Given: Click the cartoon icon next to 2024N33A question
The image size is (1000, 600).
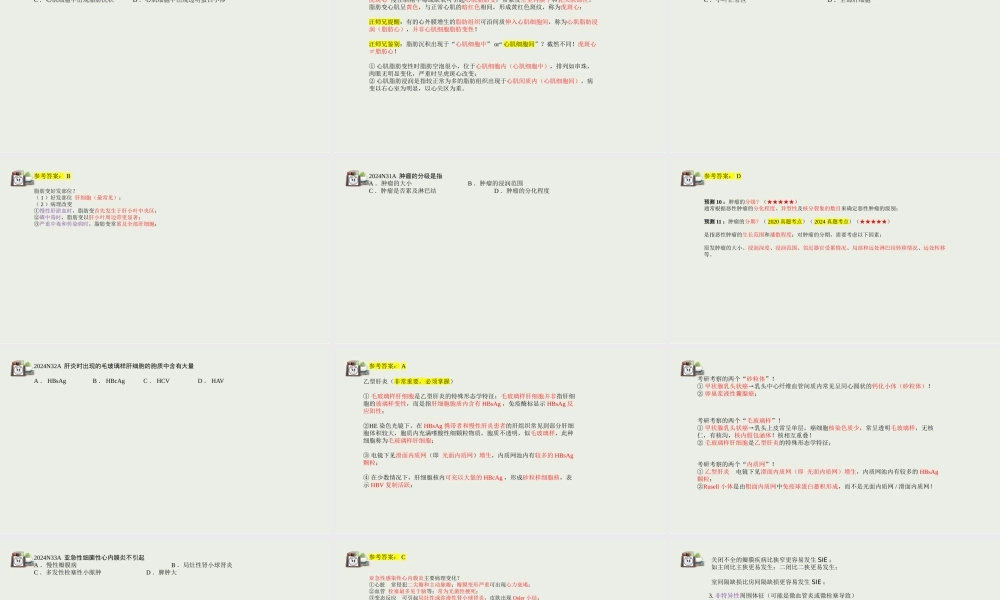Looking at the screenshot, I should click(18, 560).
